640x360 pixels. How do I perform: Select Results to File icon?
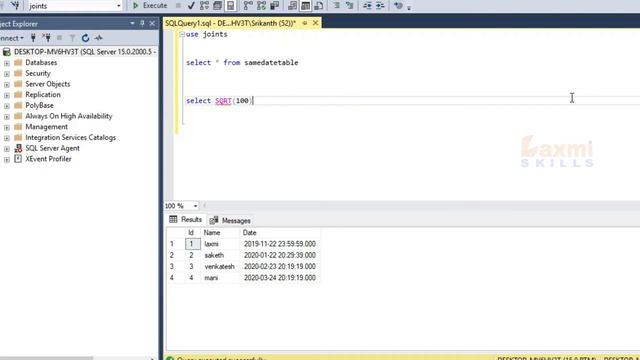tap(319, 6)
